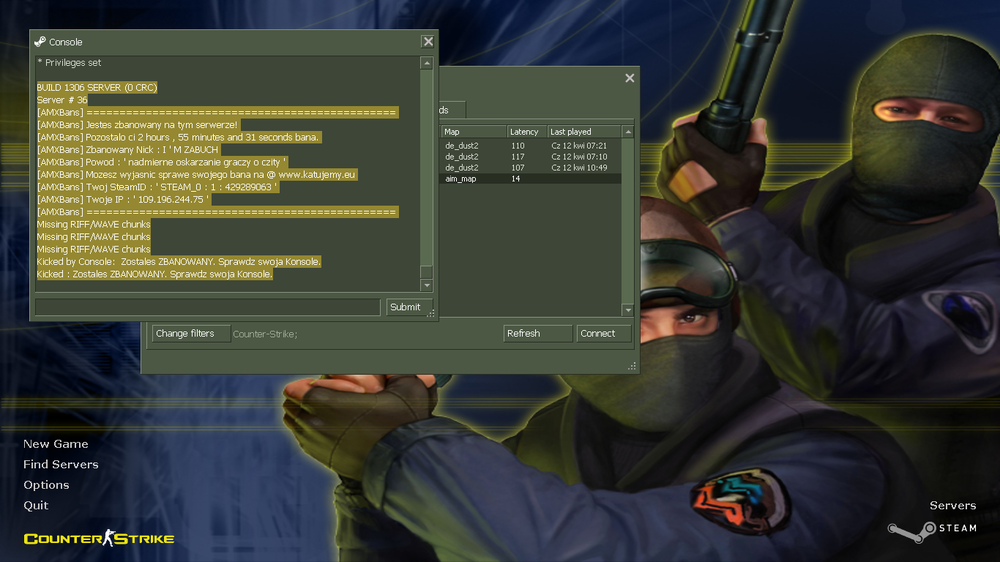Viewport: 1000px width, 562px height.
Task: Click 'Cz 12 kwi 10:49' last played cell
Action: point(579,168)
